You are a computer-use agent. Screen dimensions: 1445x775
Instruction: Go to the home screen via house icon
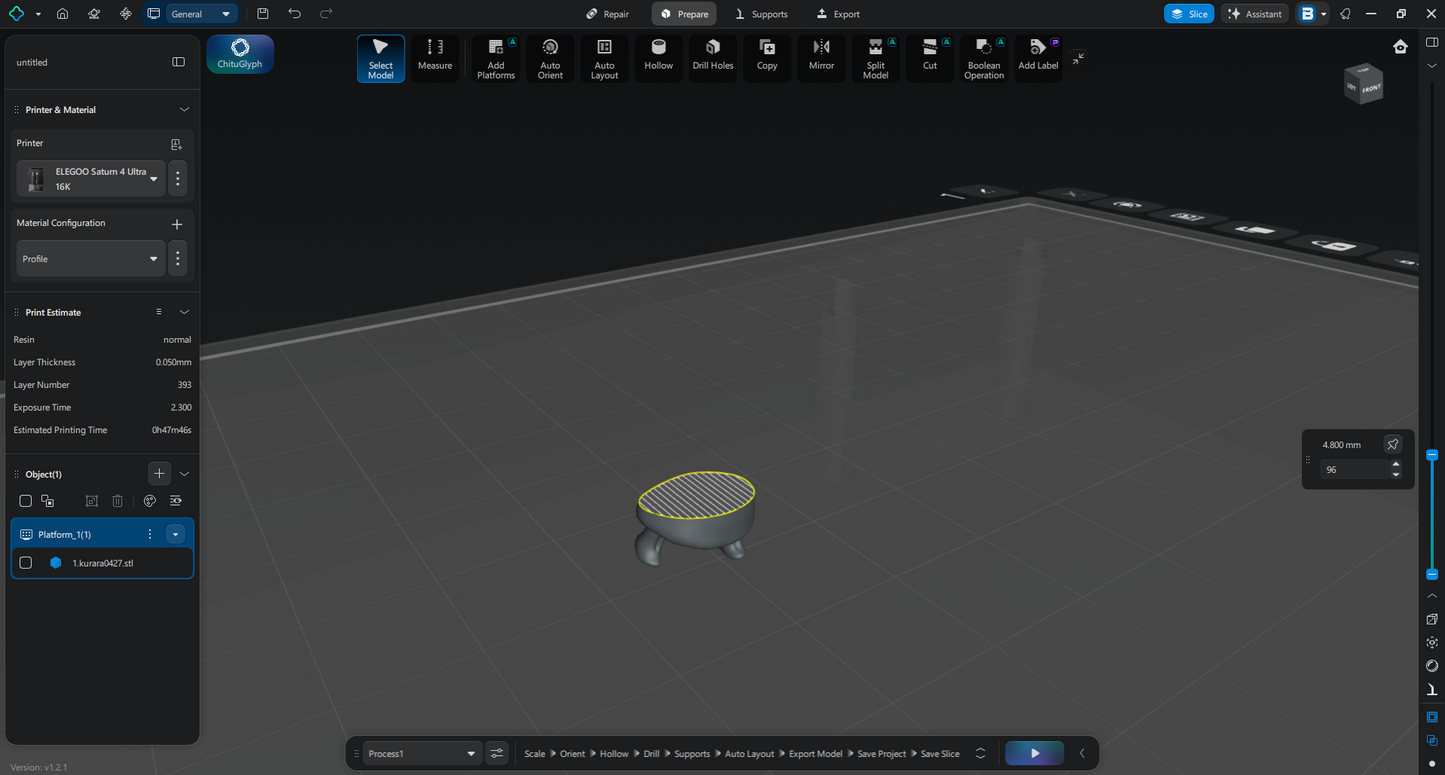62,14
